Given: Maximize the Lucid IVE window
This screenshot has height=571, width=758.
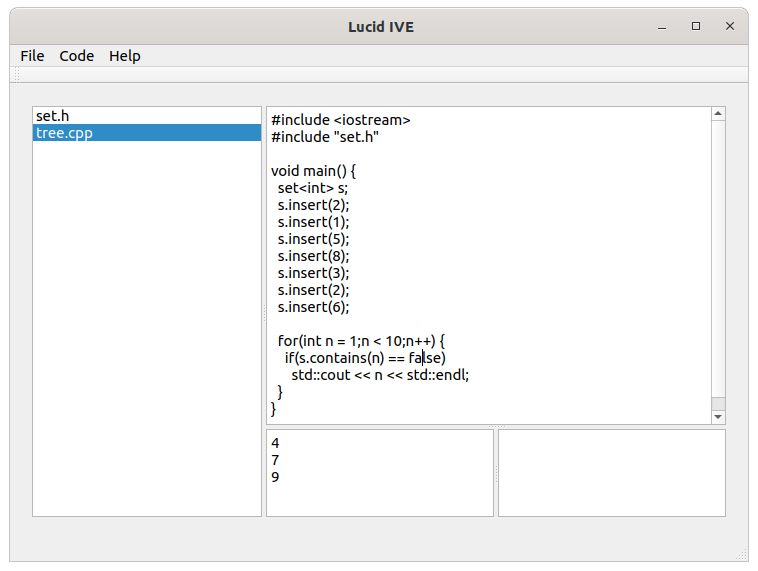Looking at the screenshot, I should click(x=696, y=26).
